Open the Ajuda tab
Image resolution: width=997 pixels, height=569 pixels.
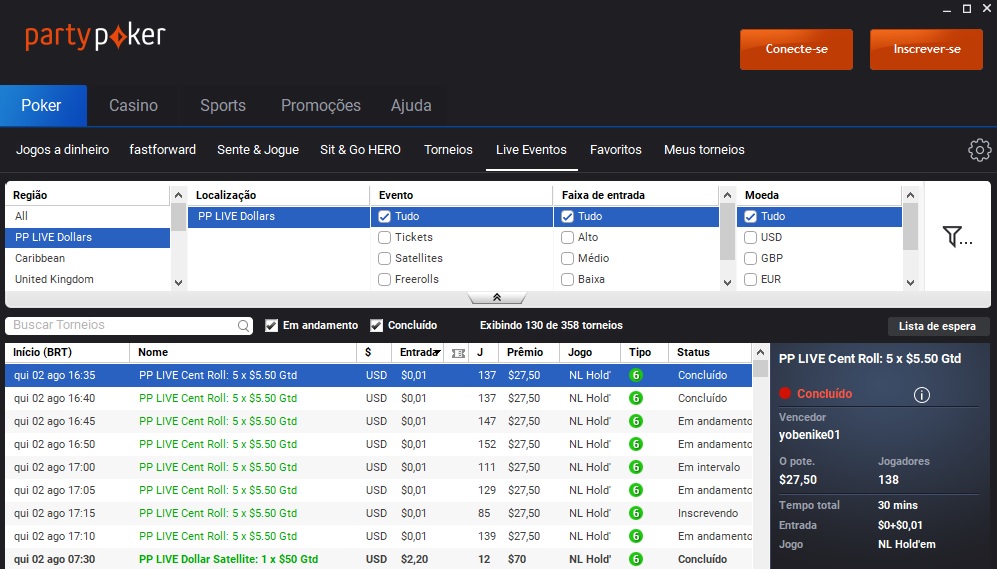(x=411, y=106)
